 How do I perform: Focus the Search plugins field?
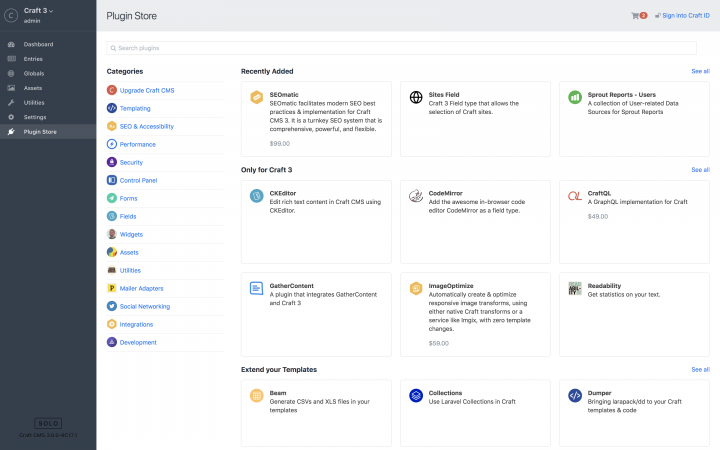tap(401, 48)
